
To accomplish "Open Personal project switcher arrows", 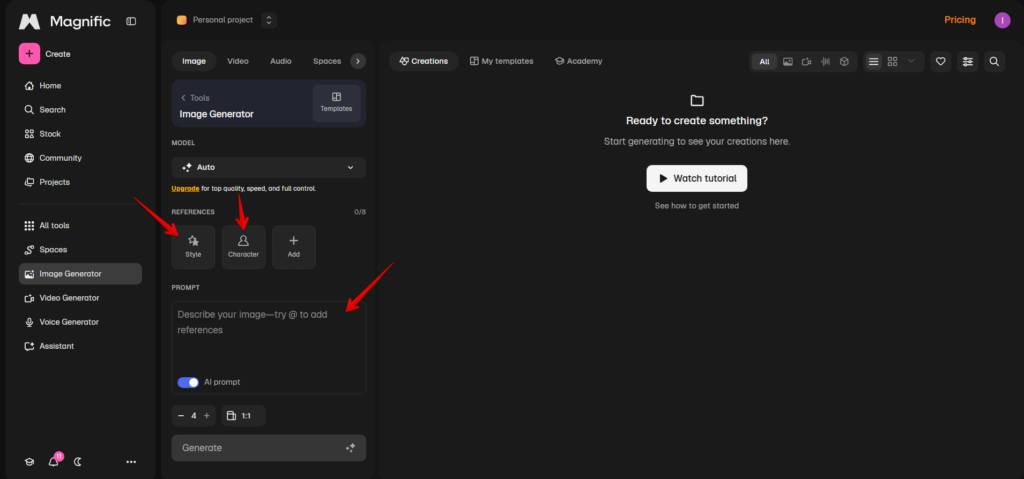I will click(269, 20).
